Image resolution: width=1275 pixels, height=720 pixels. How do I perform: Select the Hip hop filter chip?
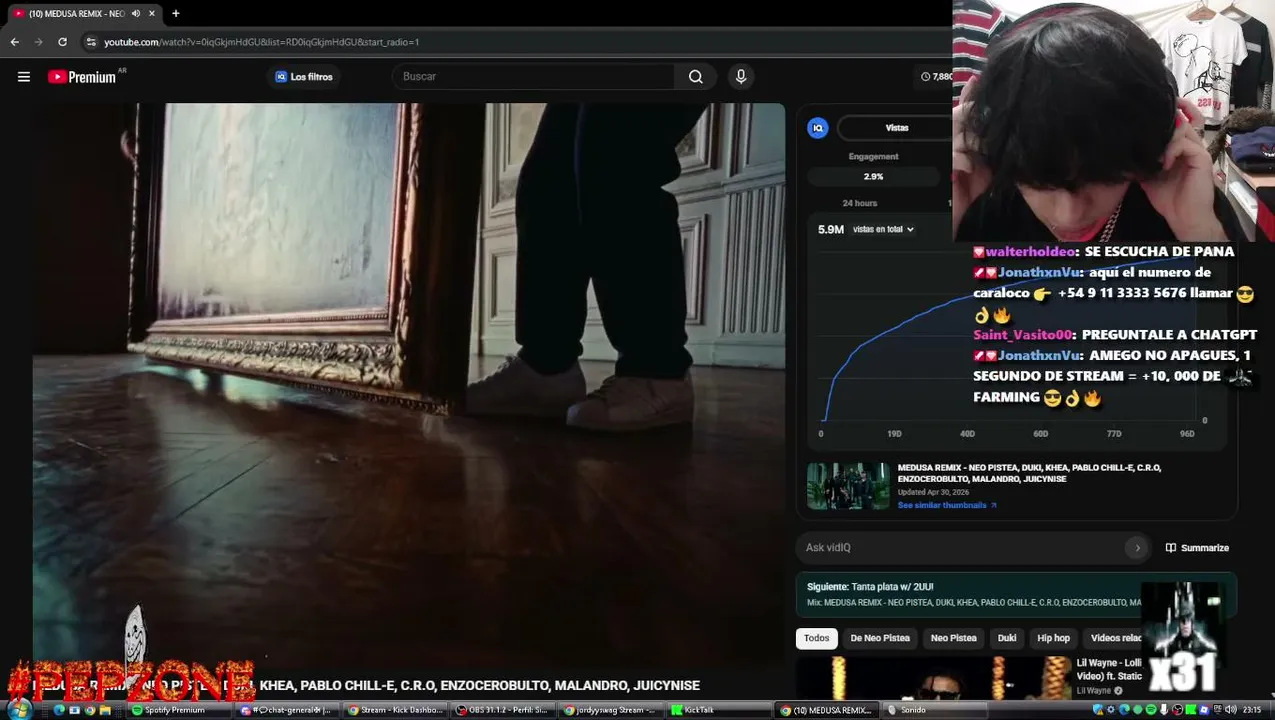pyautogui.click(x=1053, y=638)
